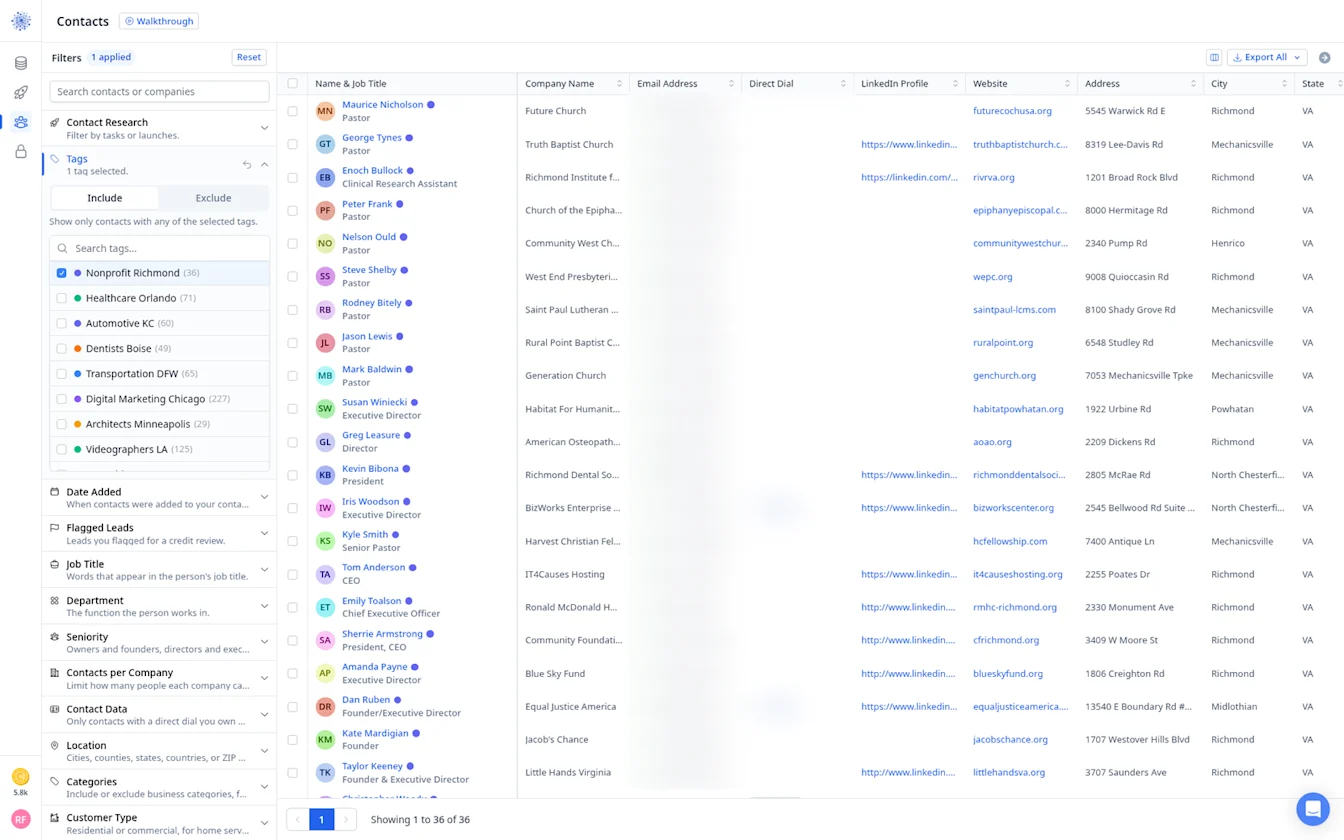Click the purple dot next to Automotive KC
The width and height of the screenshot is (1344, 840).
(x=78, y=323)
